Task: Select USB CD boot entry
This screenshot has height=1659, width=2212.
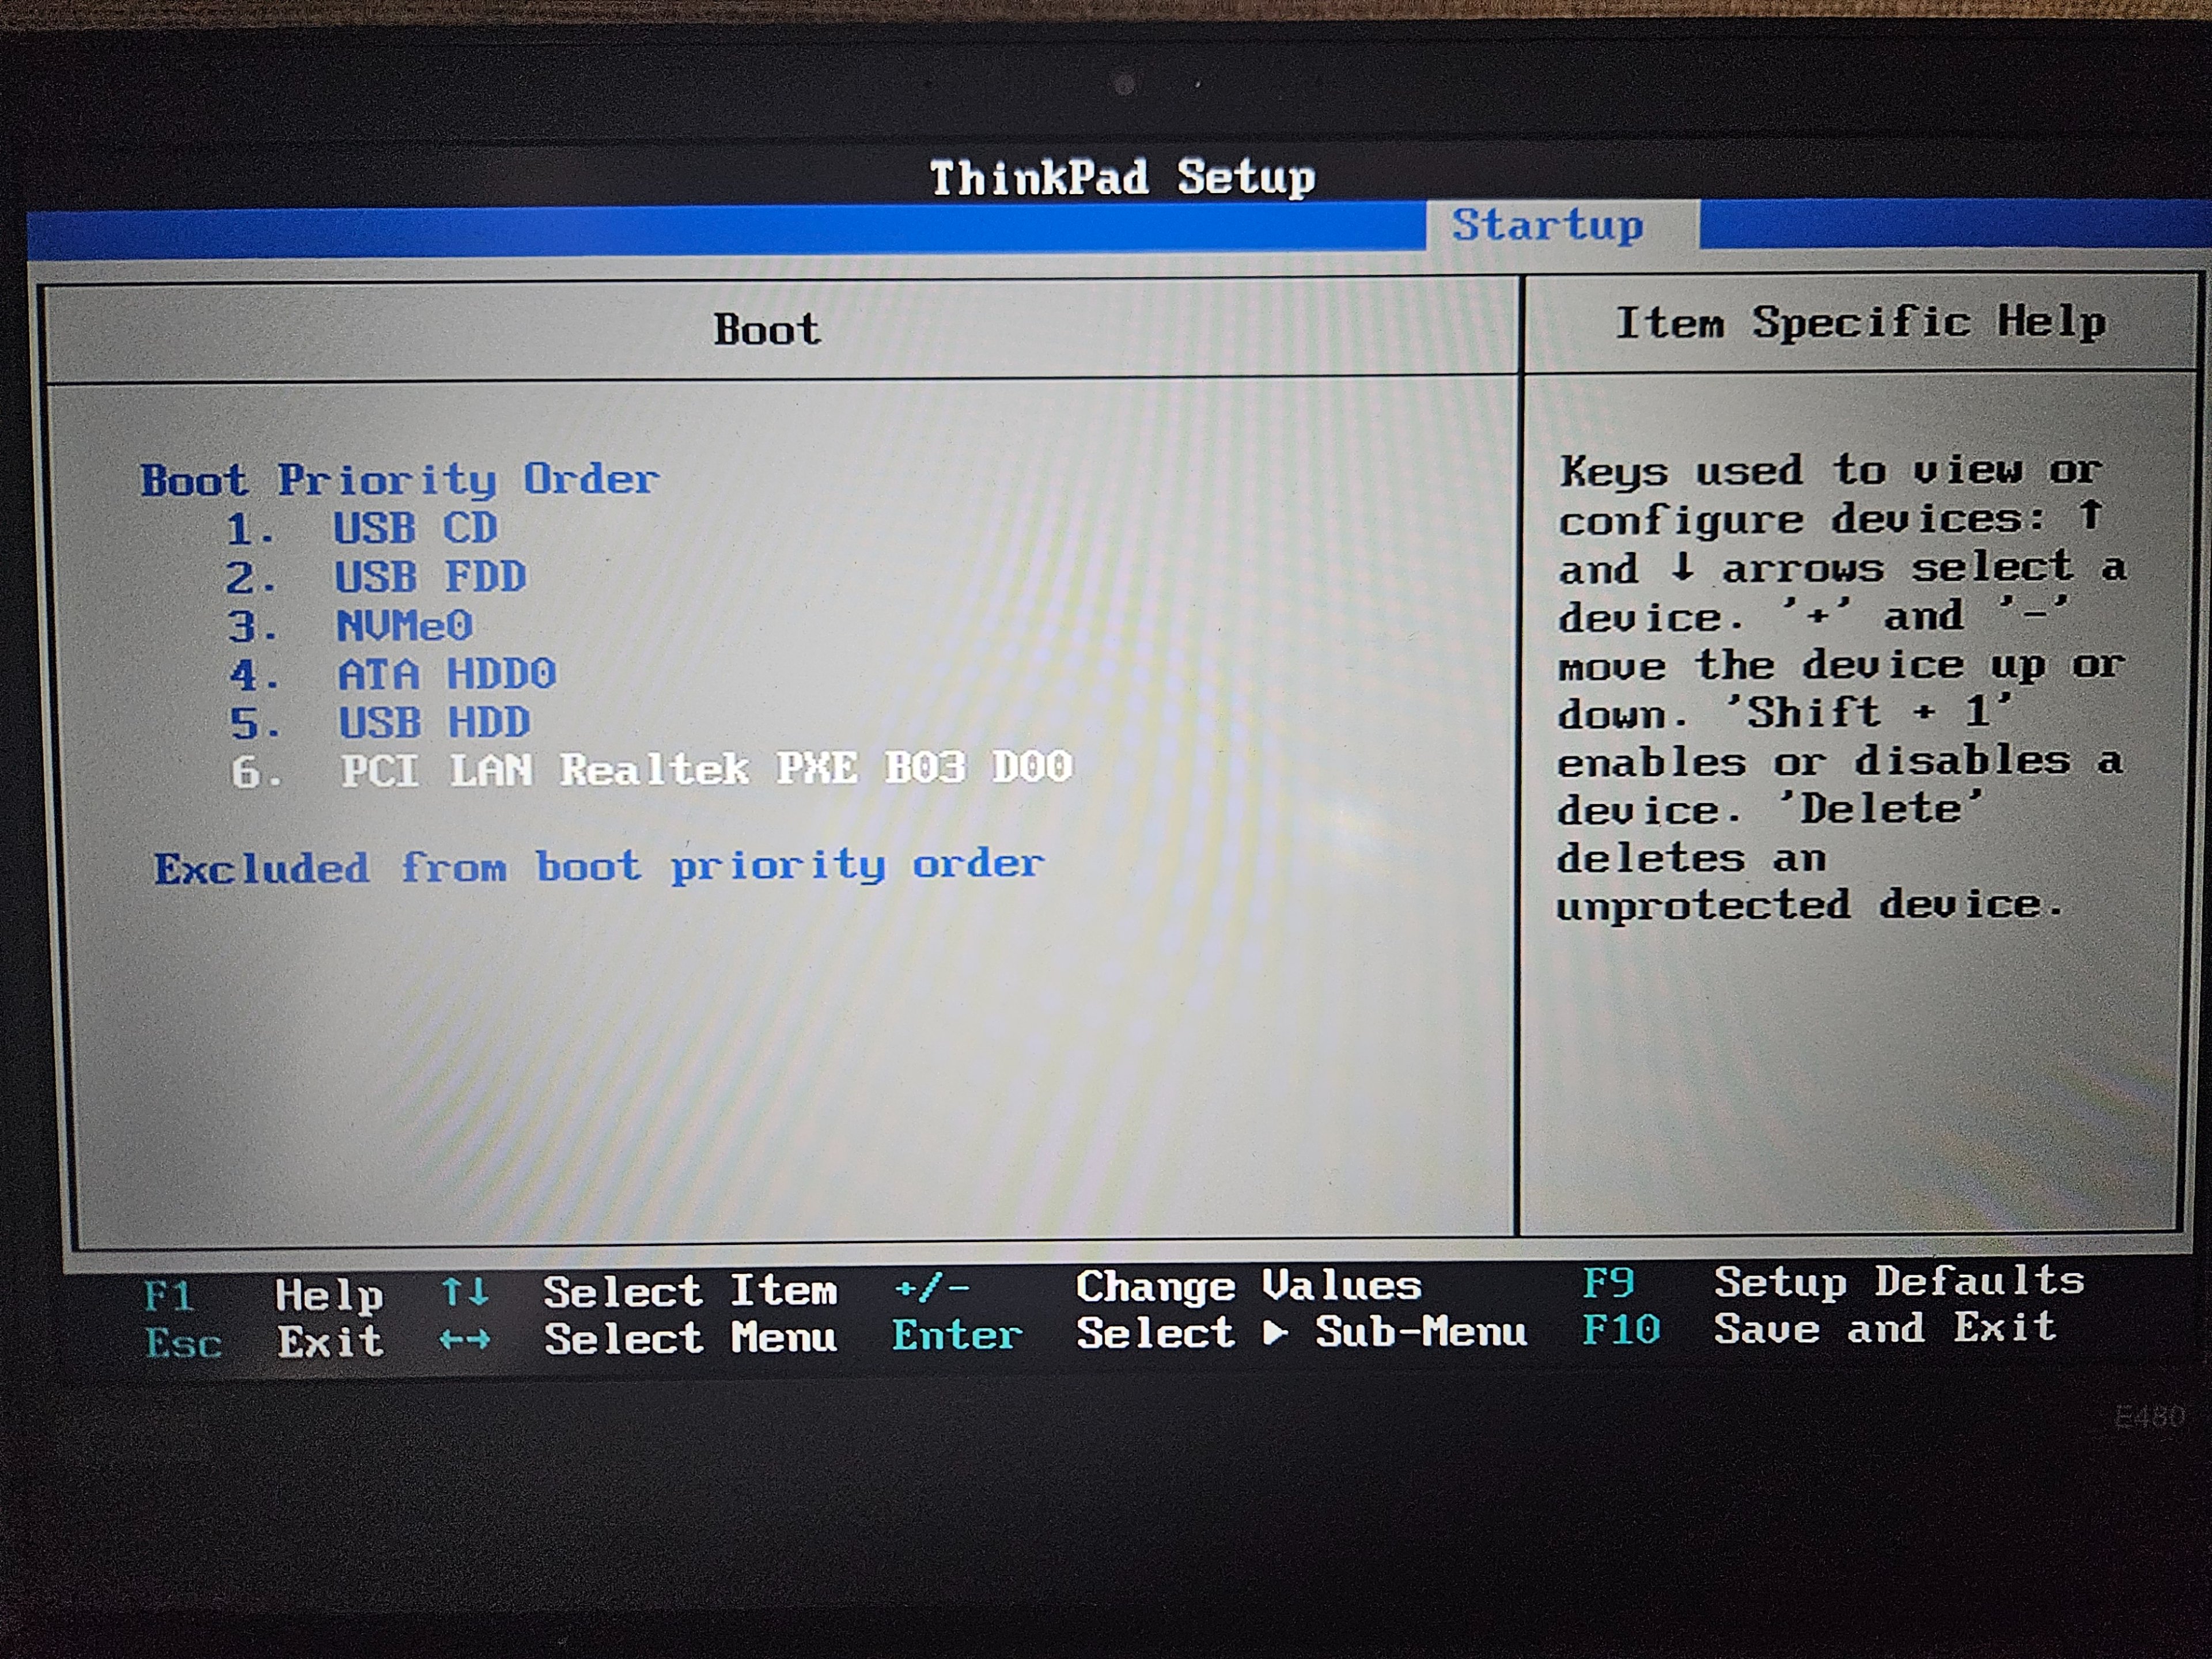Action: (x=414, y=529)
